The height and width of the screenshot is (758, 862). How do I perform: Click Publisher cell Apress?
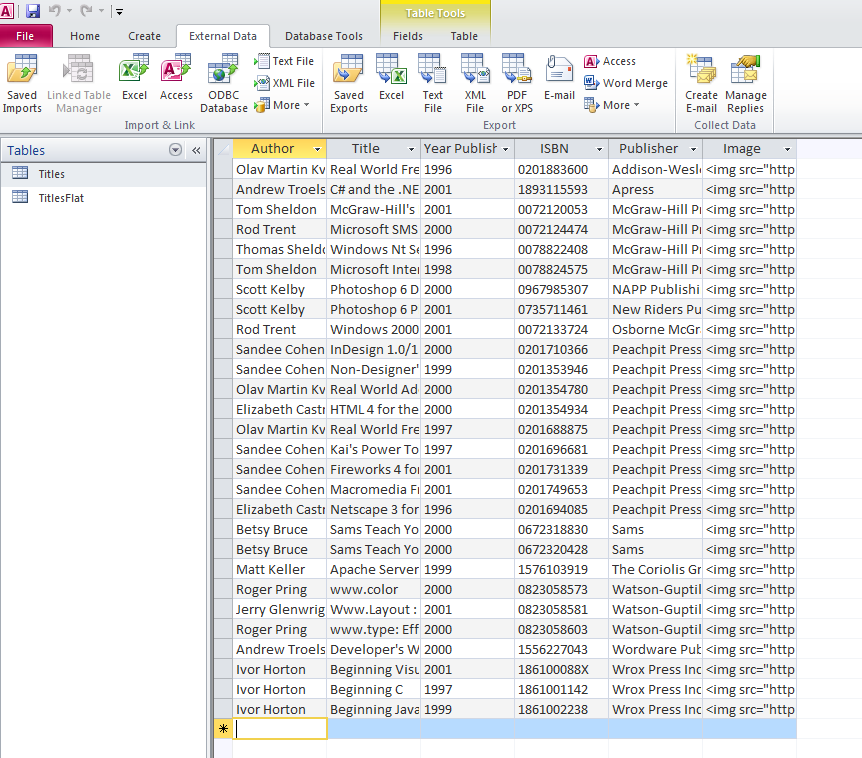[655, 190]
